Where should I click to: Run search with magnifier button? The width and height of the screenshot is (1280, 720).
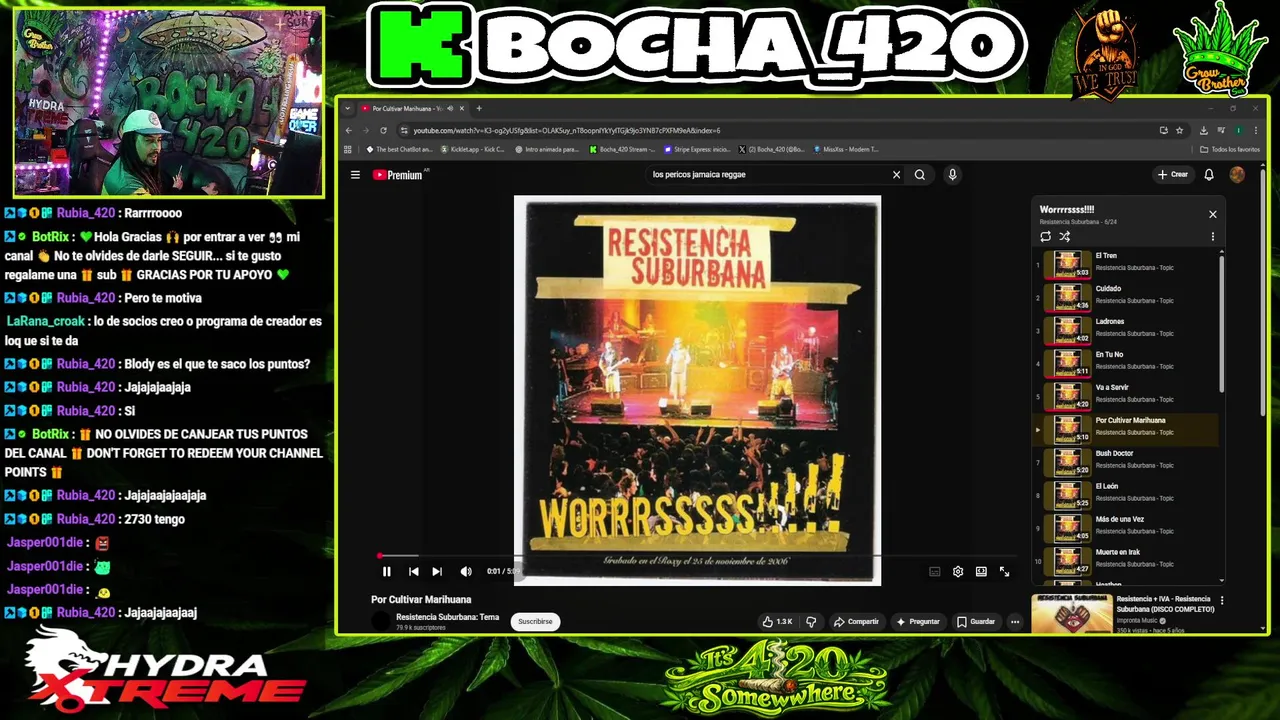[920, 175]
